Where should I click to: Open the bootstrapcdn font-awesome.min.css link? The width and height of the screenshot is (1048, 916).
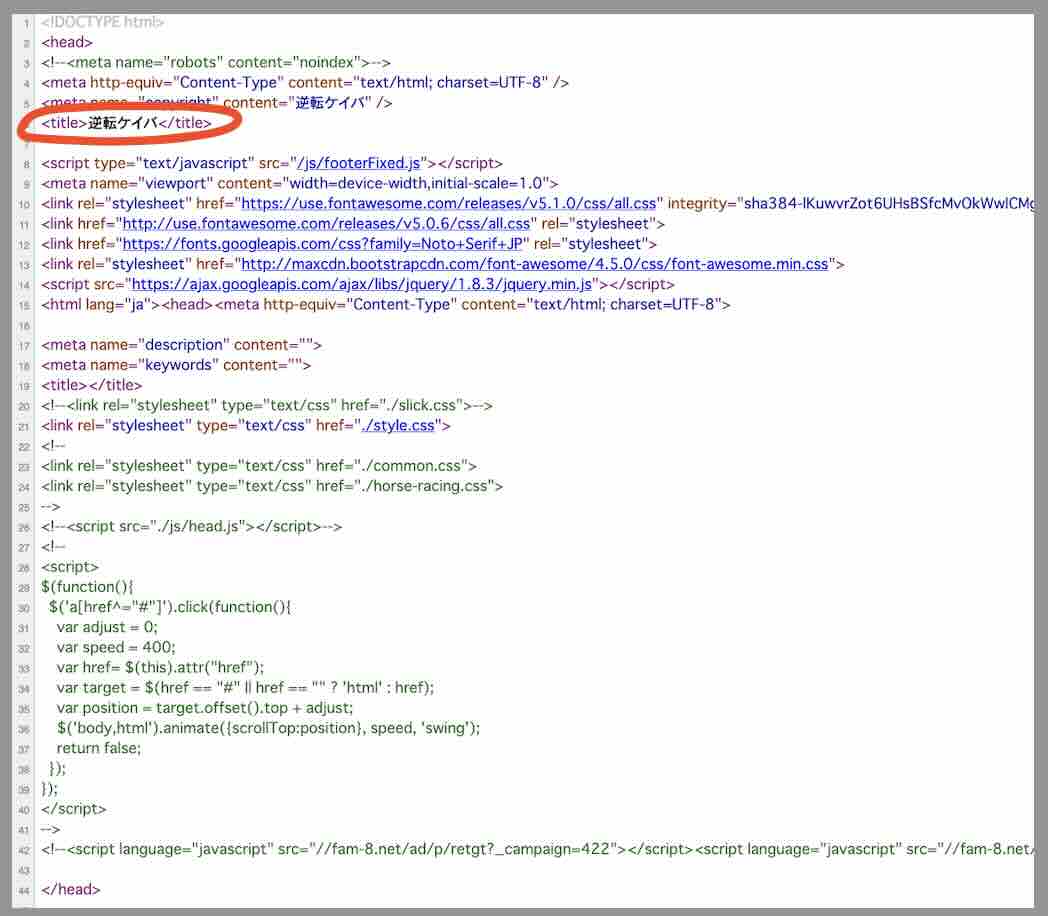535,264
